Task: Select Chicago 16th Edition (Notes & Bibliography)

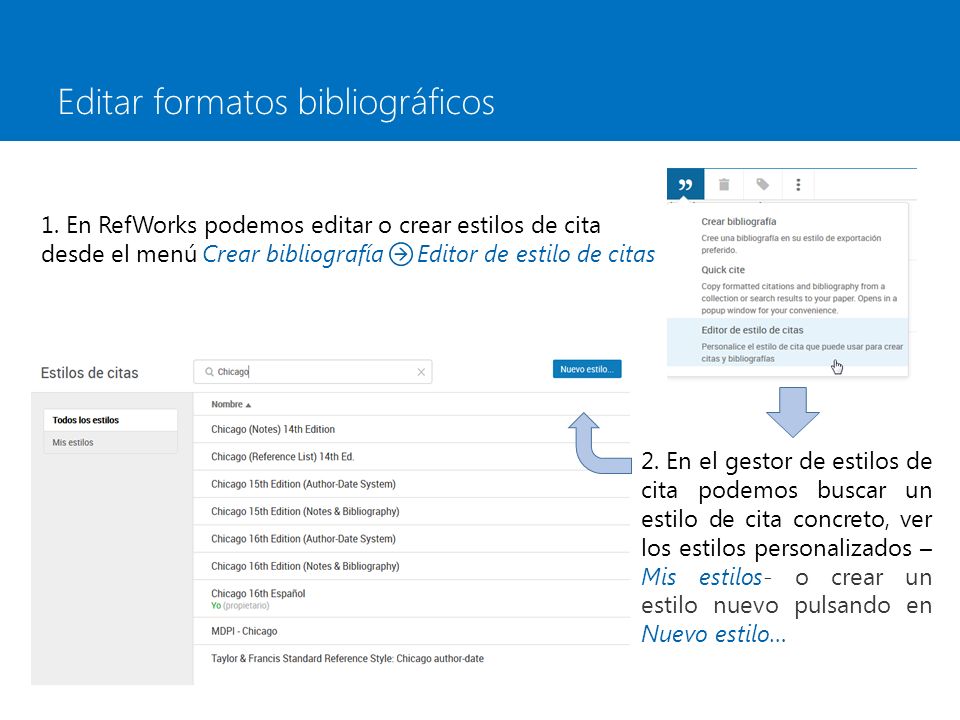Action: coord(411,566)
